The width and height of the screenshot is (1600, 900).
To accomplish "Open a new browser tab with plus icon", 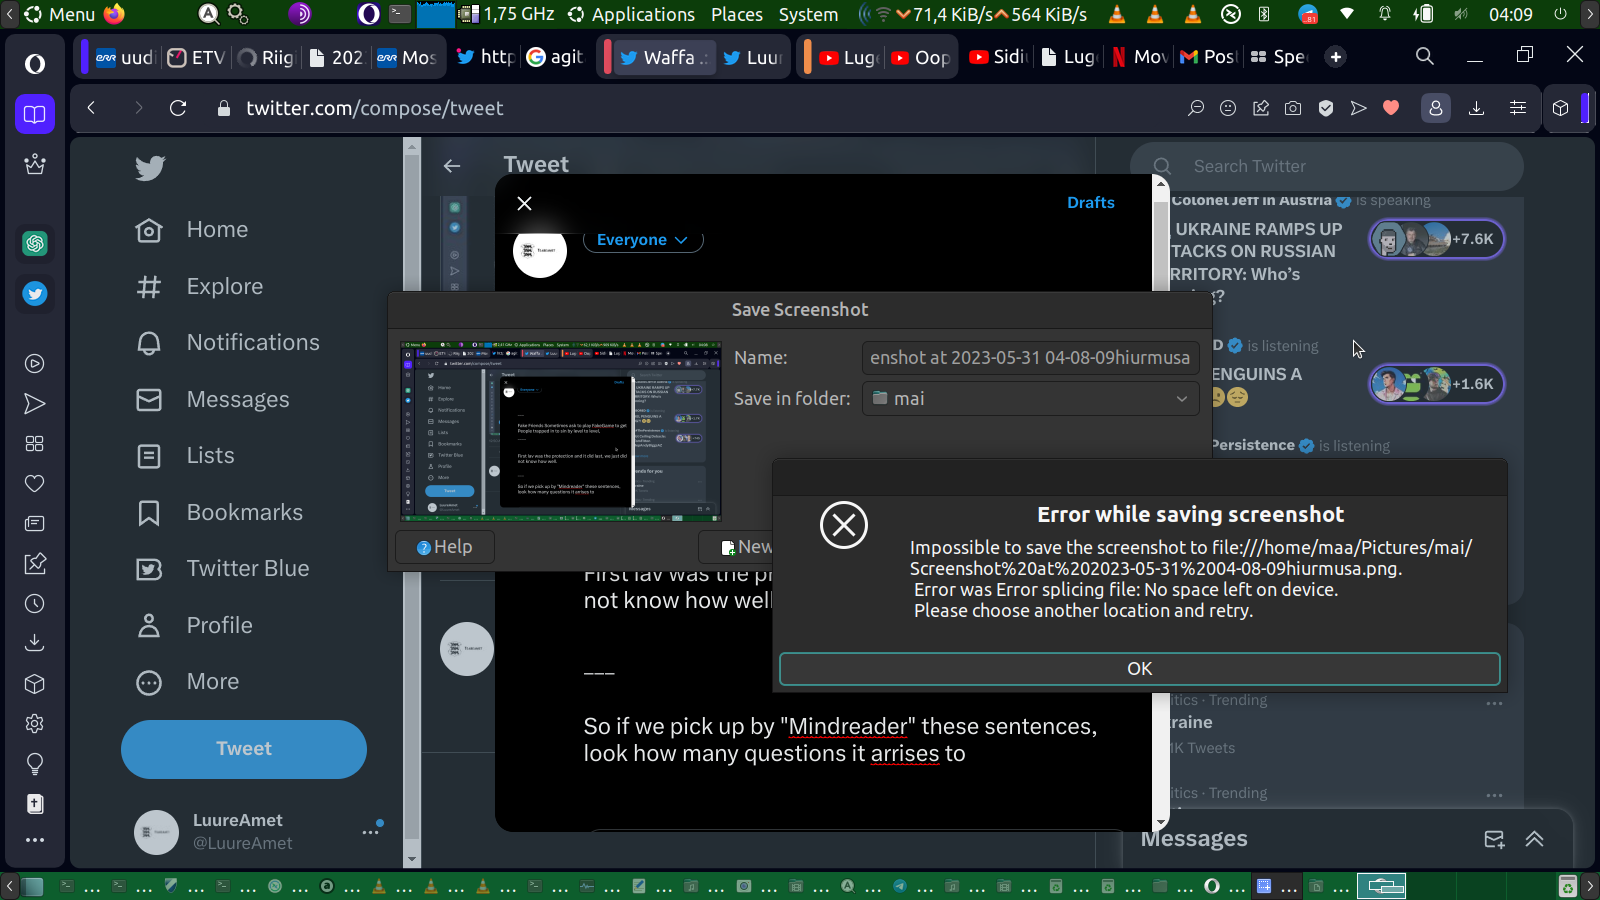I will [x=1336, y=57].
